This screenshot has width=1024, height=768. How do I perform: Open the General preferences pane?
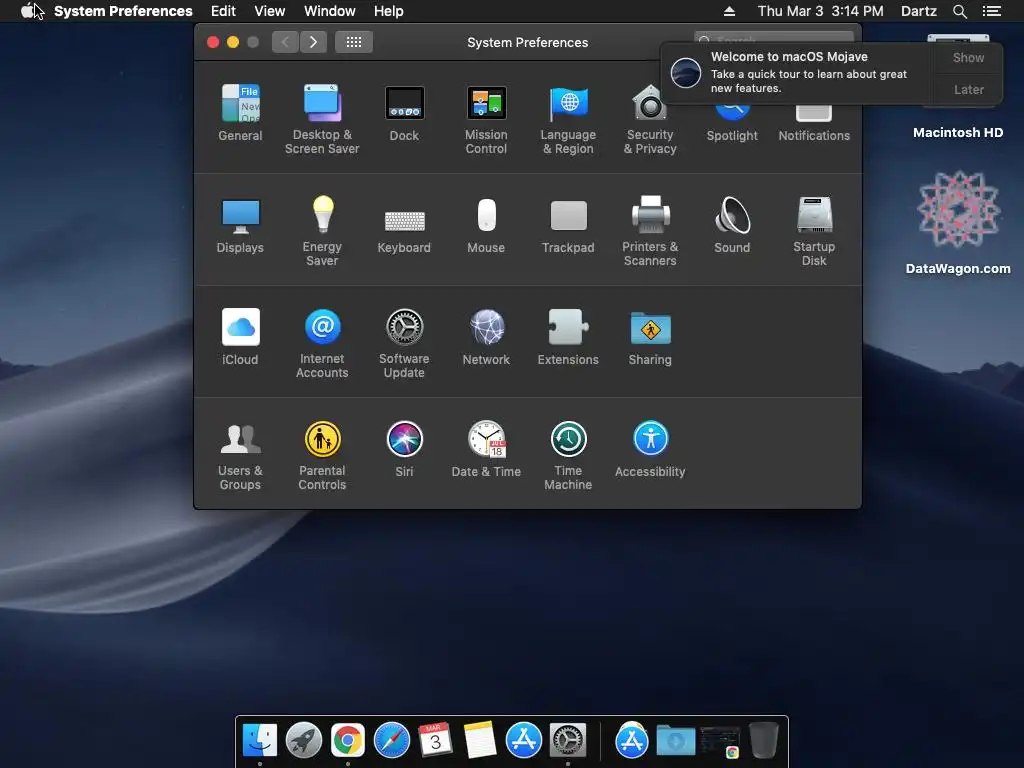pos(240,113)
